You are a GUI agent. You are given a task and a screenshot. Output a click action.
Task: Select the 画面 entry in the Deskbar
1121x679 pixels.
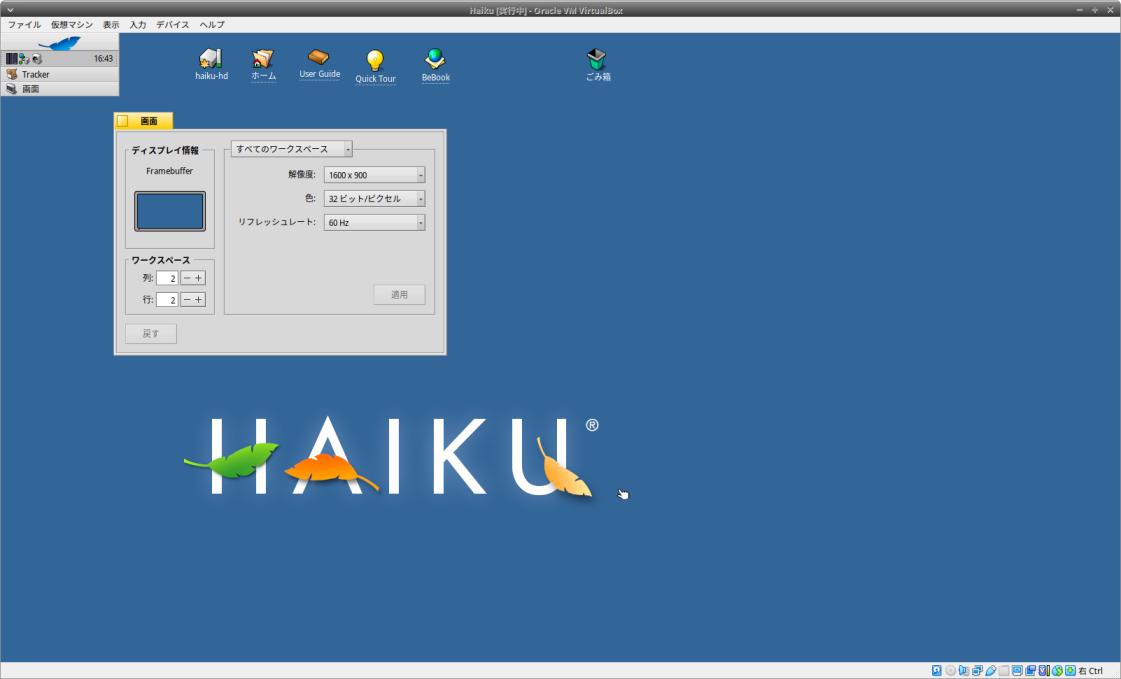pos(60,89)
